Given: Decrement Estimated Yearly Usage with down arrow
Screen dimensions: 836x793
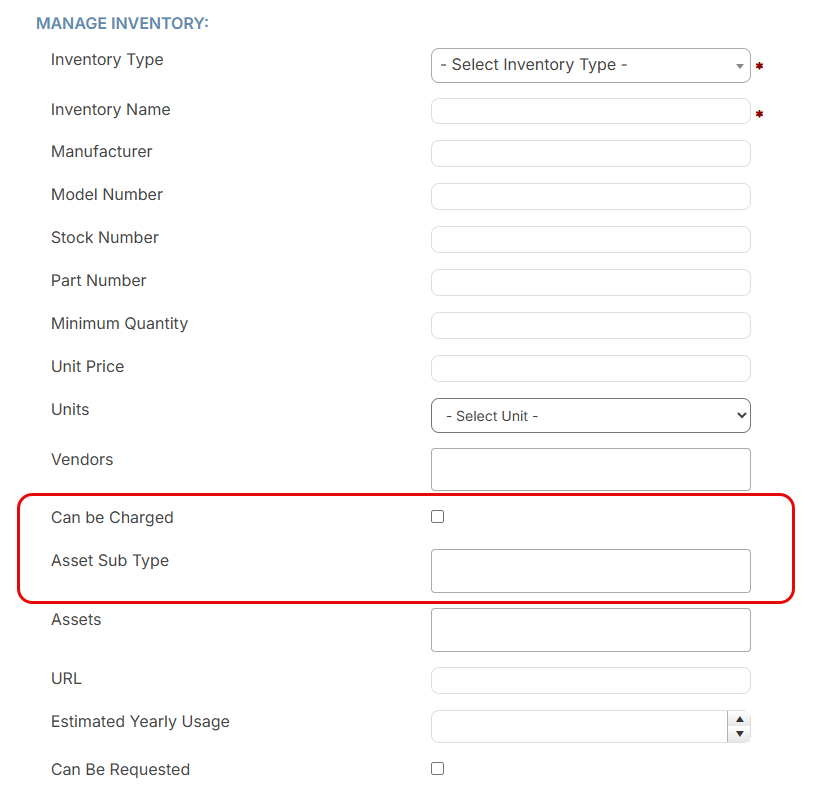Looking at the screenshot, I should 739,733.
